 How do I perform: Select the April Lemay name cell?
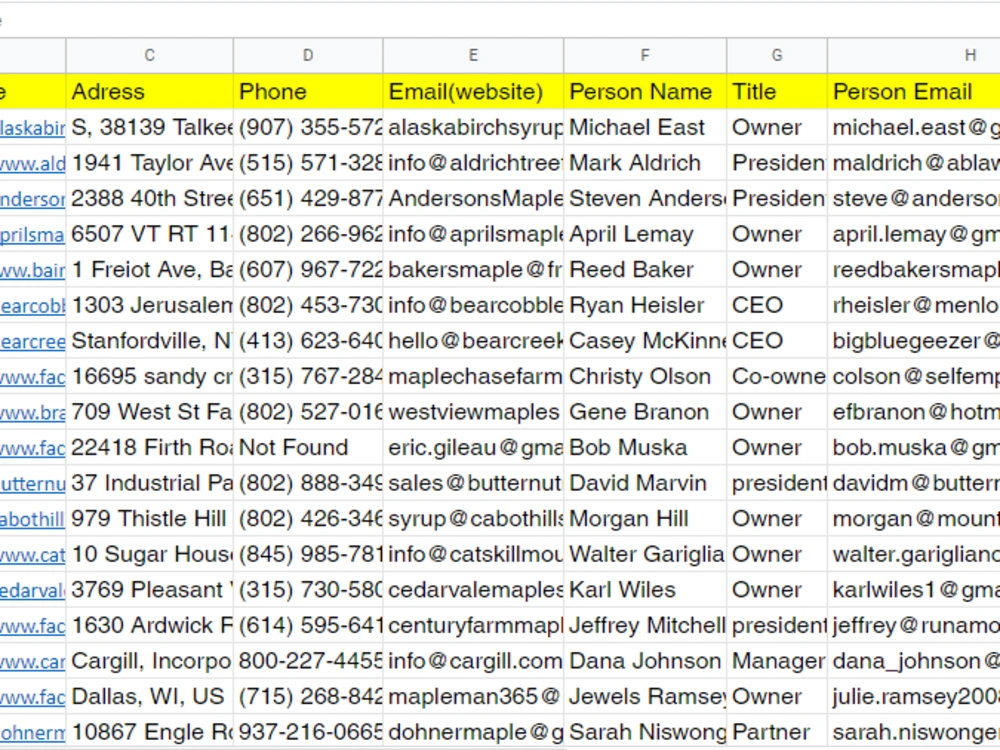coord(645,235)
